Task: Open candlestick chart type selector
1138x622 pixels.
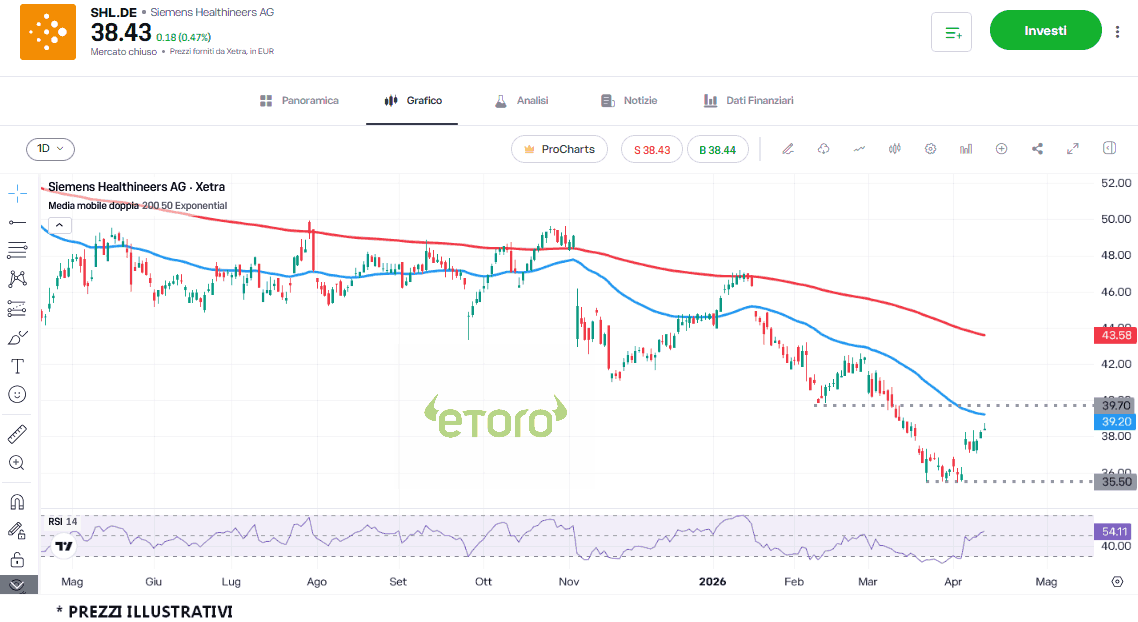Action: click(x=895, y=149)
